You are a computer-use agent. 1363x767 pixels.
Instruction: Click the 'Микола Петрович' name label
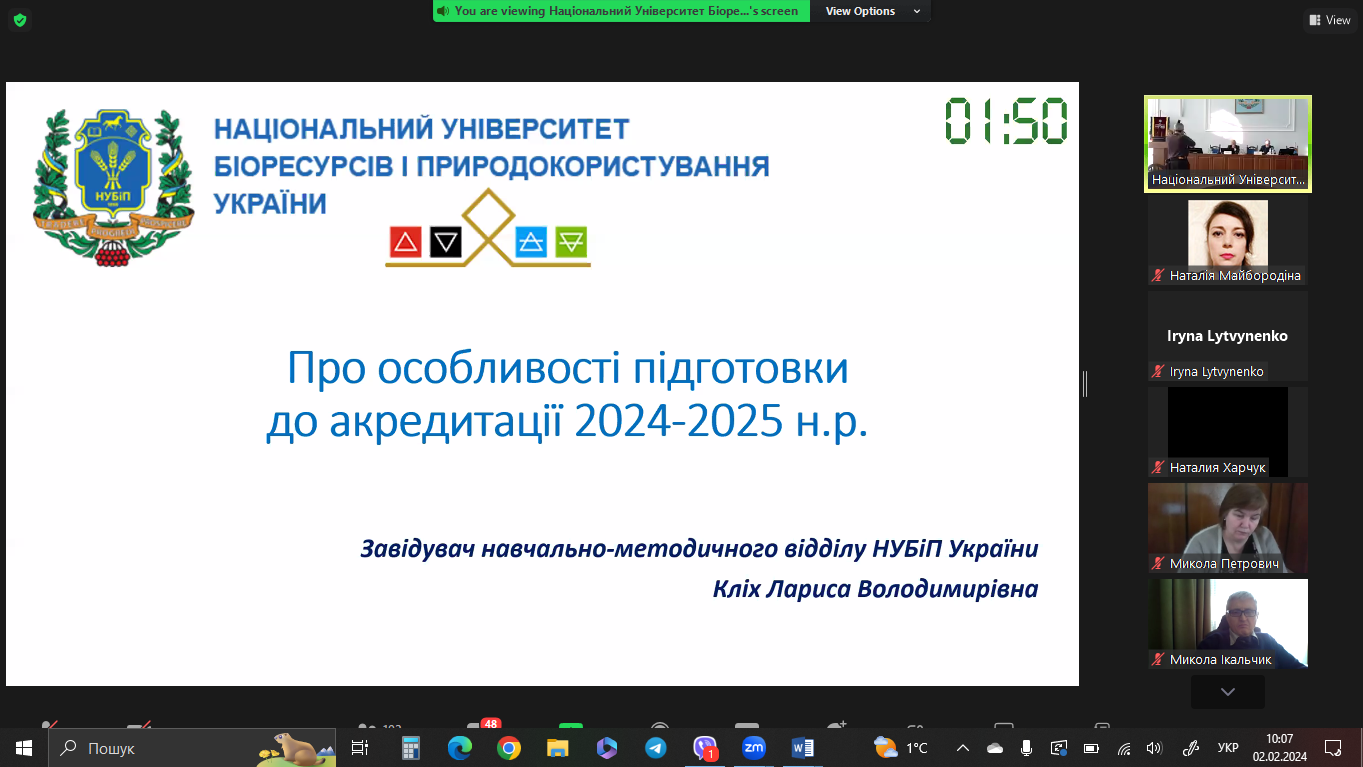pos(1224,563)
